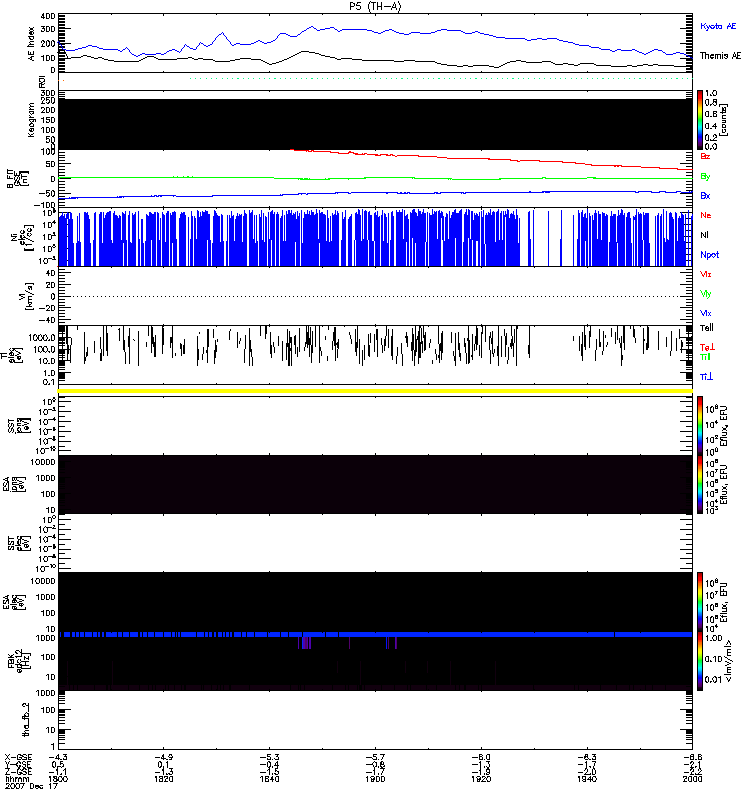
Task: Select the Kyoto AE legend label
Action: pyautogui.click(x=718, y=26)
